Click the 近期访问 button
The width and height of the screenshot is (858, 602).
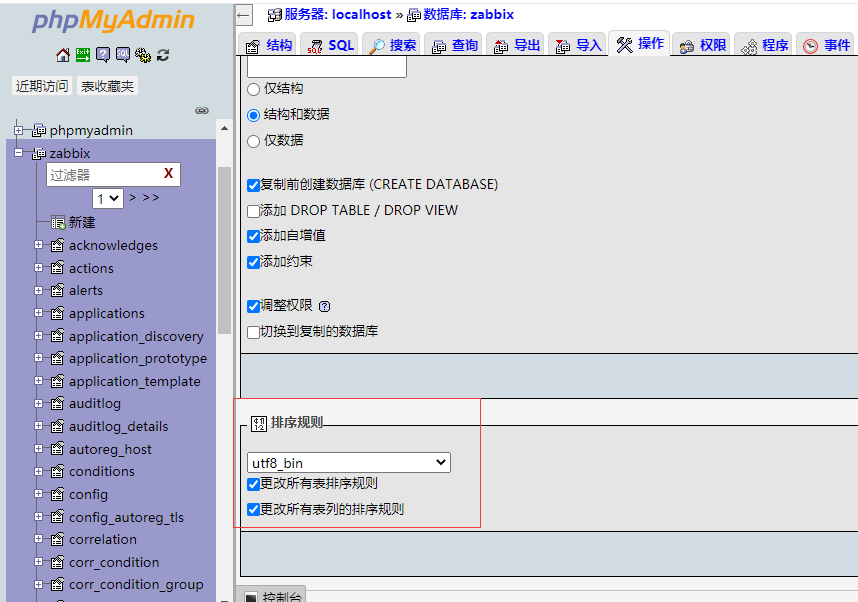pos(42,86)
